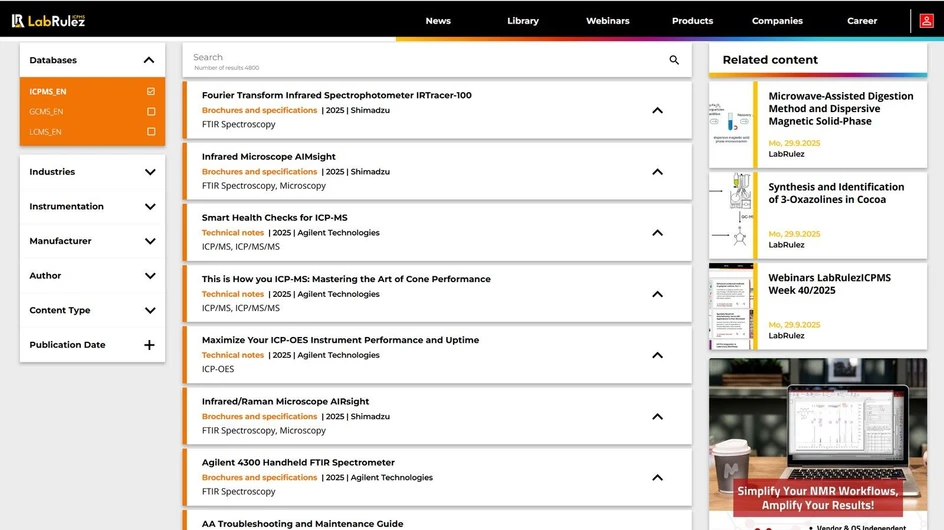Viewport: 944px width, 530px height.
Task: Uncheck the ICPMS_EN database checkbox
Action: [x=151, y=92]
